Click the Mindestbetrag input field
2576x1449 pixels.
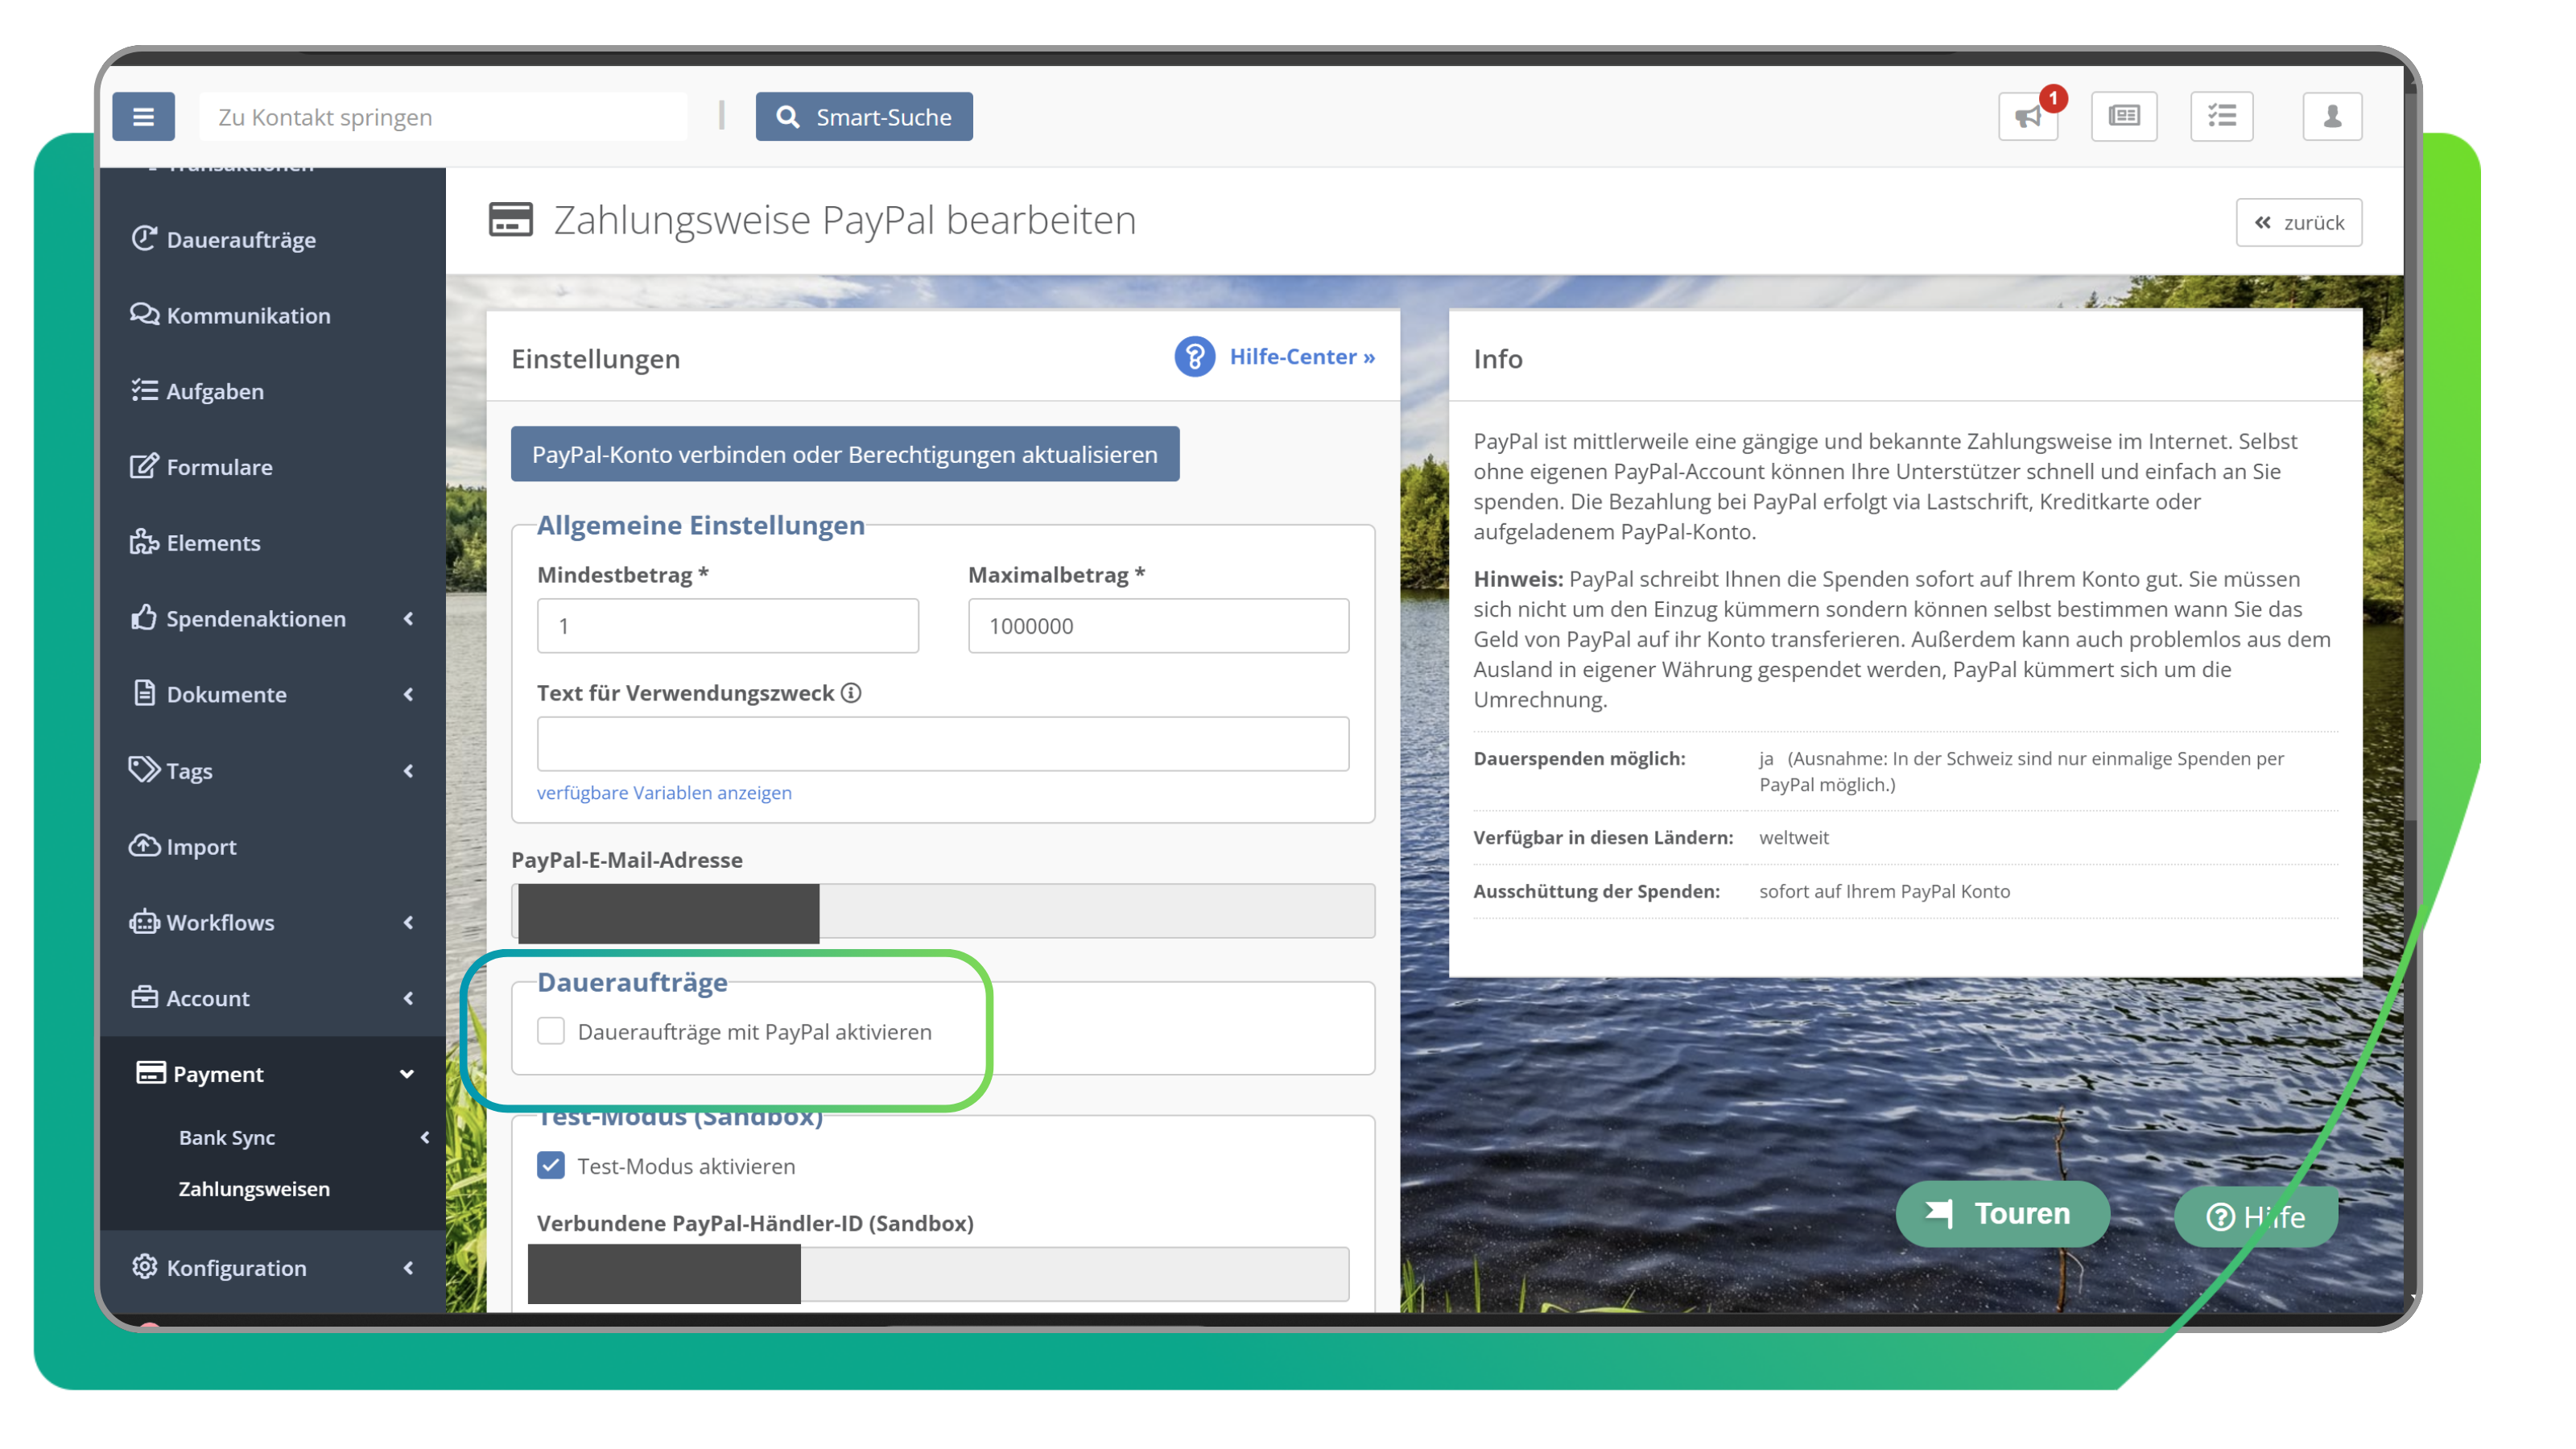[x=727, y=626]
